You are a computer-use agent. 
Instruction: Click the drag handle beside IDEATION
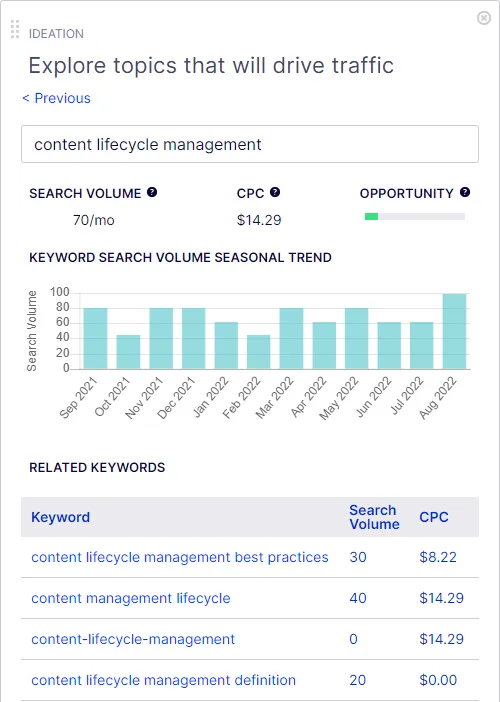pos(15,30)
